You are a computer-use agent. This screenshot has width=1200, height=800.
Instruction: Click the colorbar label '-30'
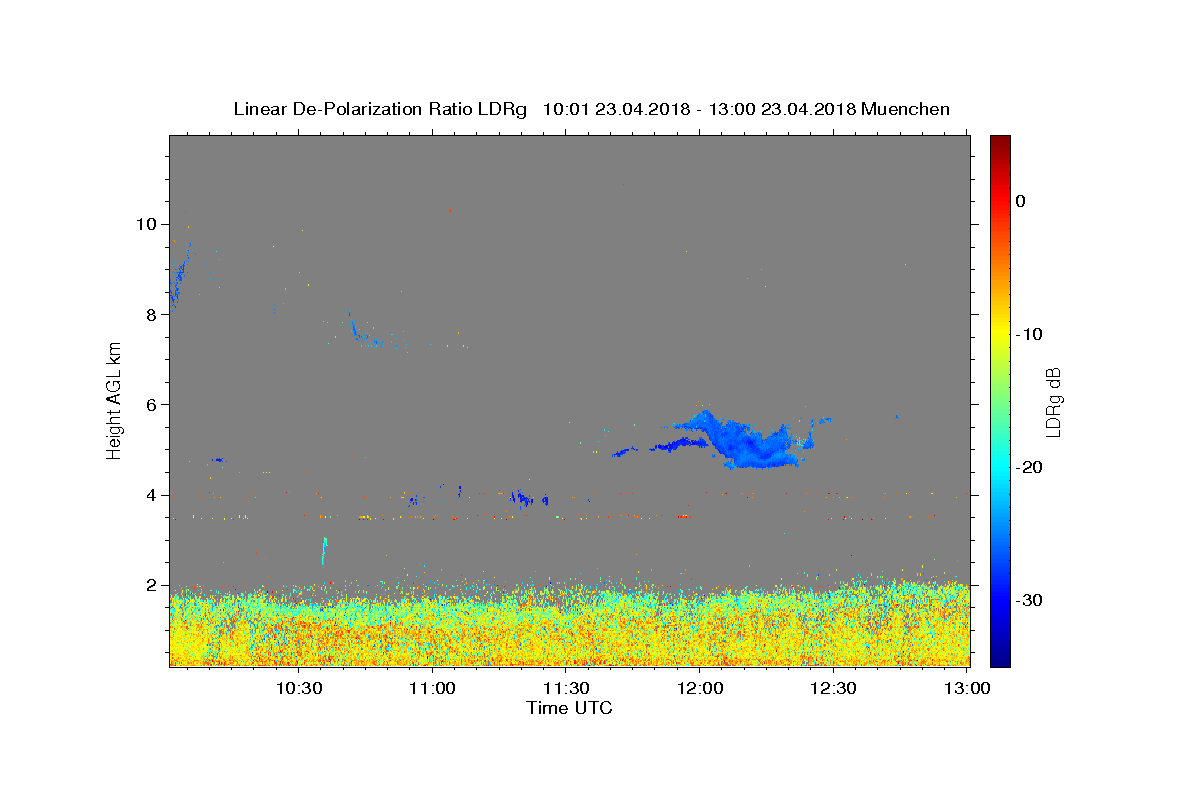coord(1029,600)
